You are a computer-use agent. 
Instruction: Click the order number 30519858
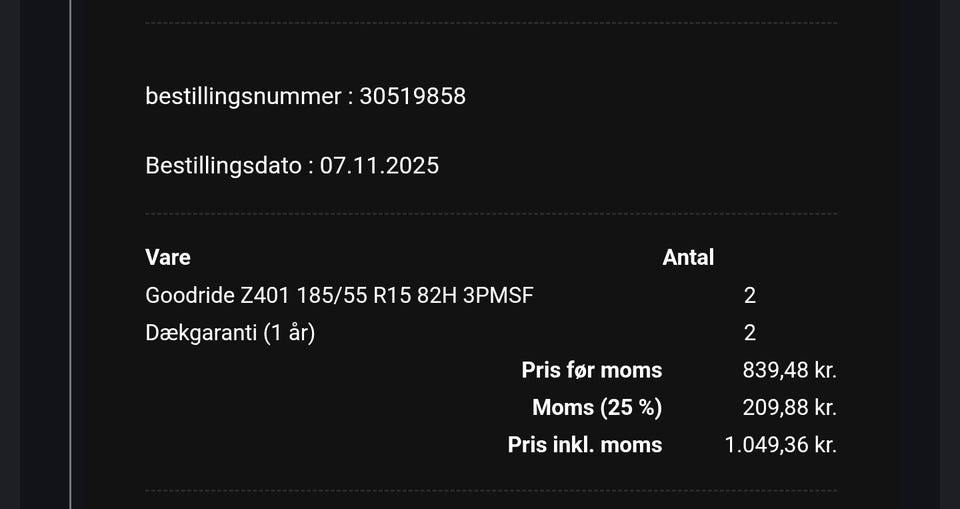pos(412,97)
